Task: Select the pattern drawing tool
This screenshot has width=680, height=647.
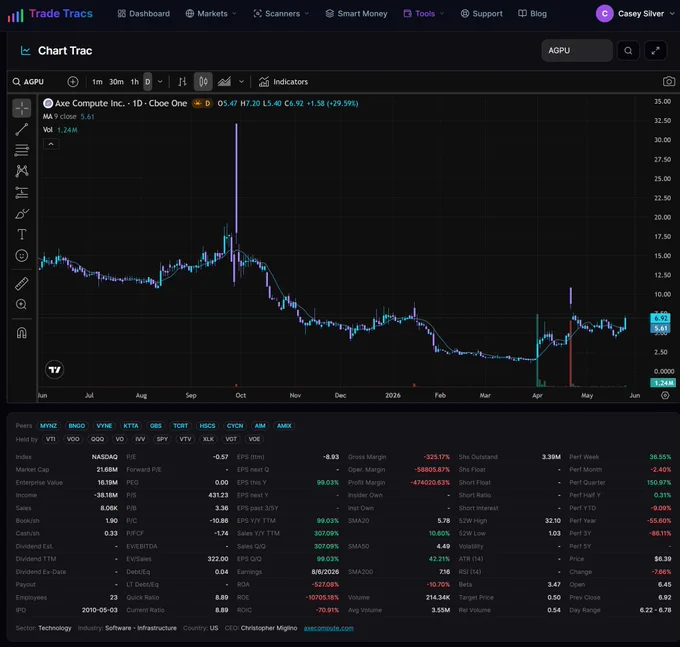Action: pyautogui.click(x=22, y=171)
